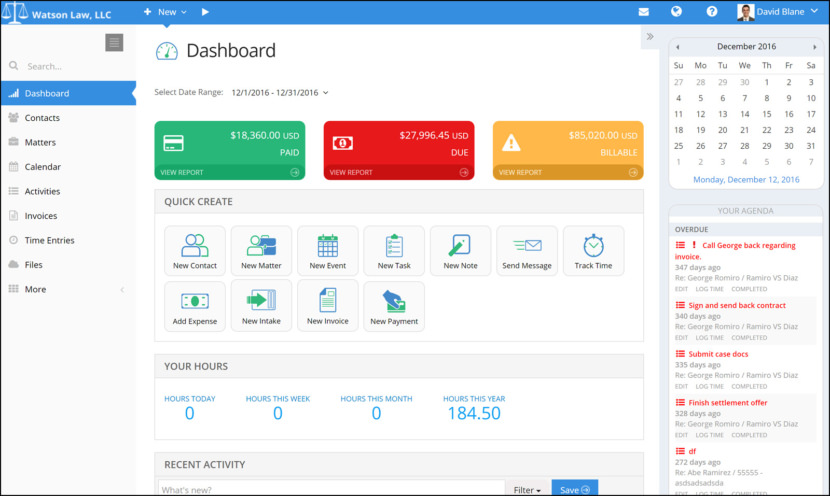Viewport: 830px width, 496px height.
Task: Open Files in the sidebar
Action: [68, 265]
